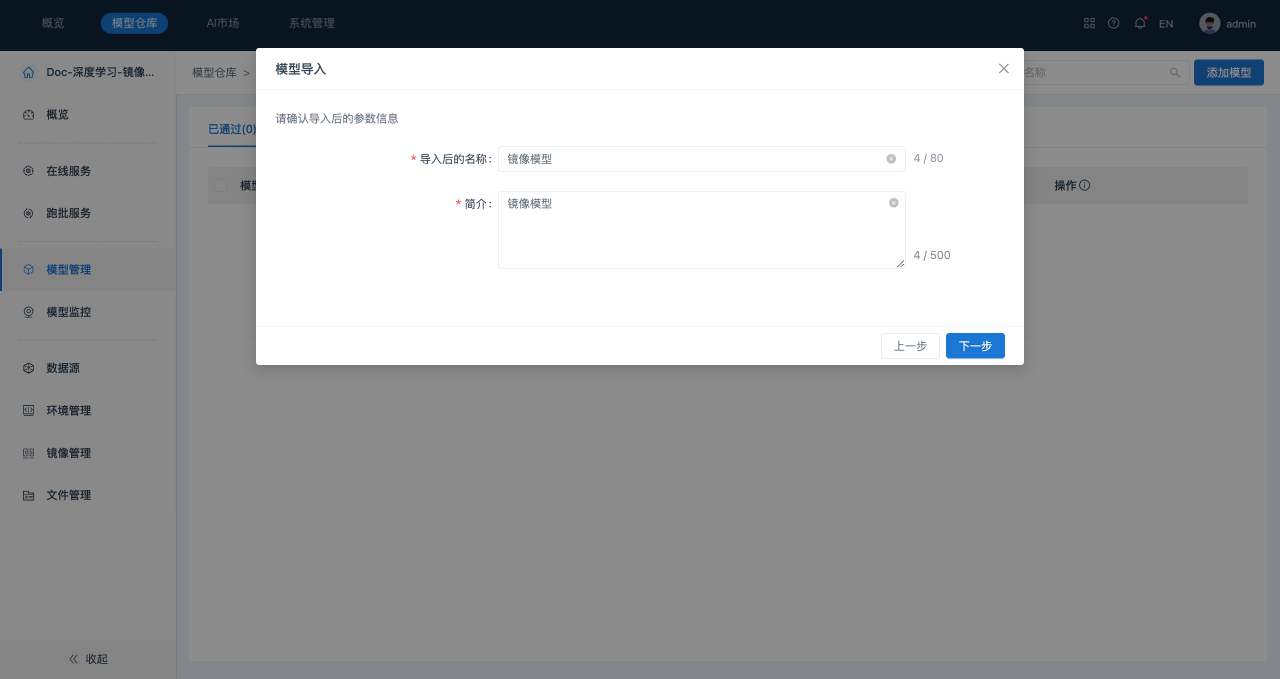Collapse the sidebar with 收起
This screenshot has width=1280, height=679.
[x=88, y=659]
